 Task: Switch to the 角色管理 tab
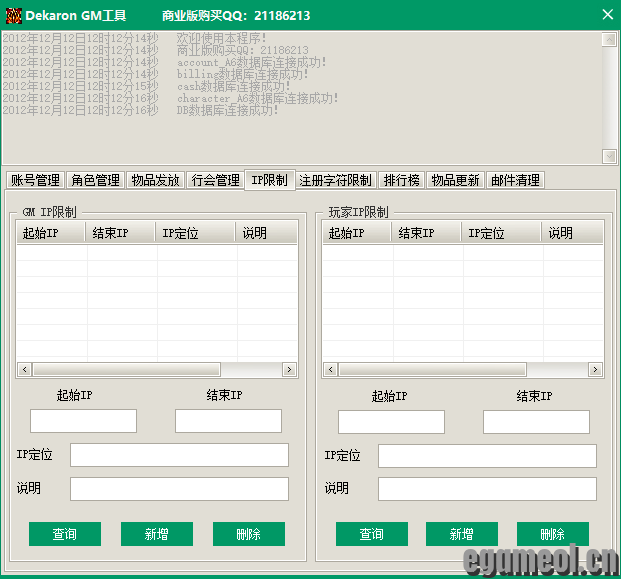pyautogui.click(x=95, y=180)
